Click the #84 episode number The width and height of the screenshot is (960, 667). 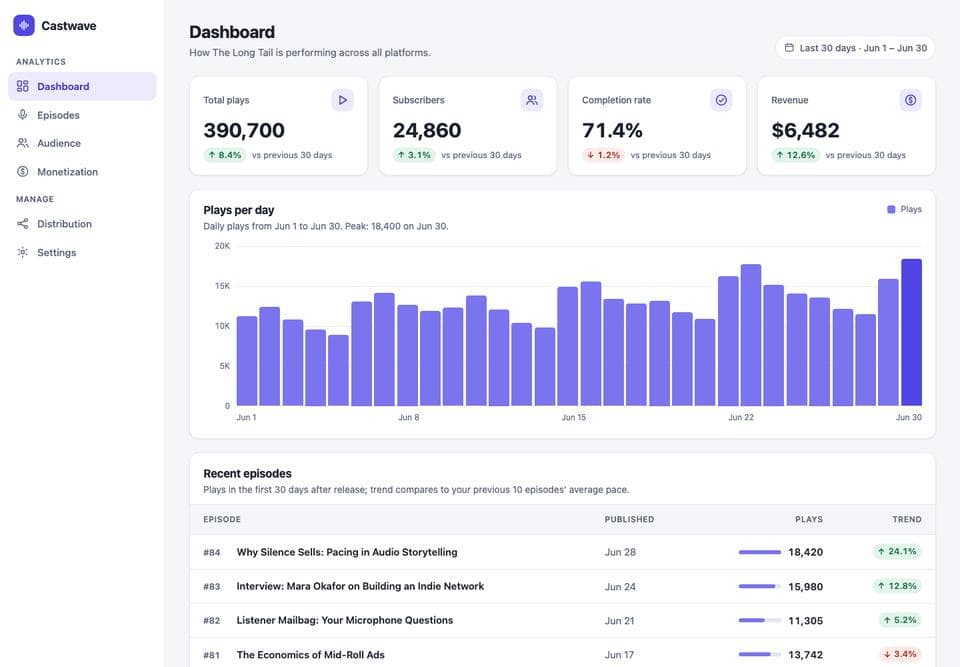(x=212, y=552)
